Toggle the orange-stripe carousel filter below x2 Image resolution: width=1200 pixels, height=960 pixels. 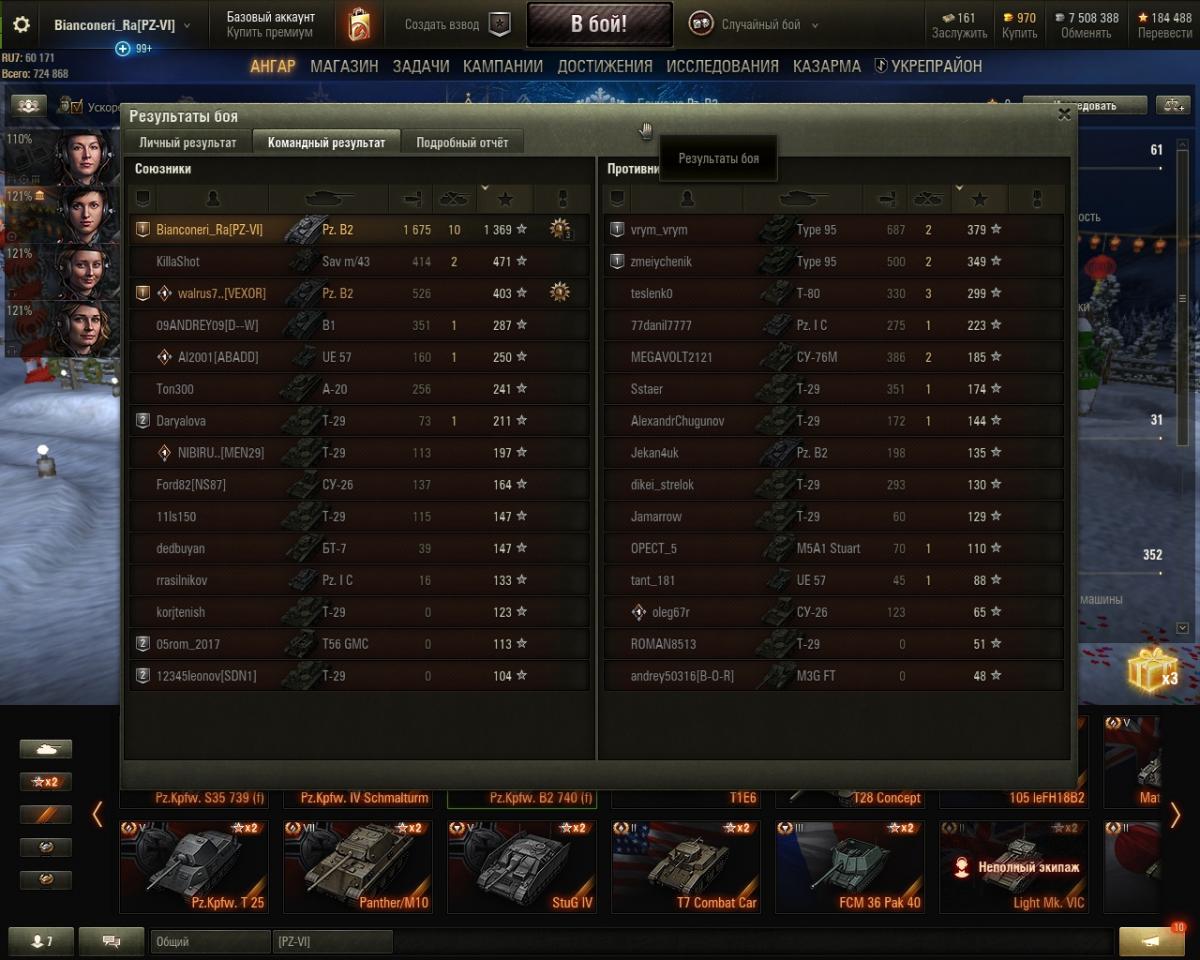pyautogui.click(x=46, y=814)
